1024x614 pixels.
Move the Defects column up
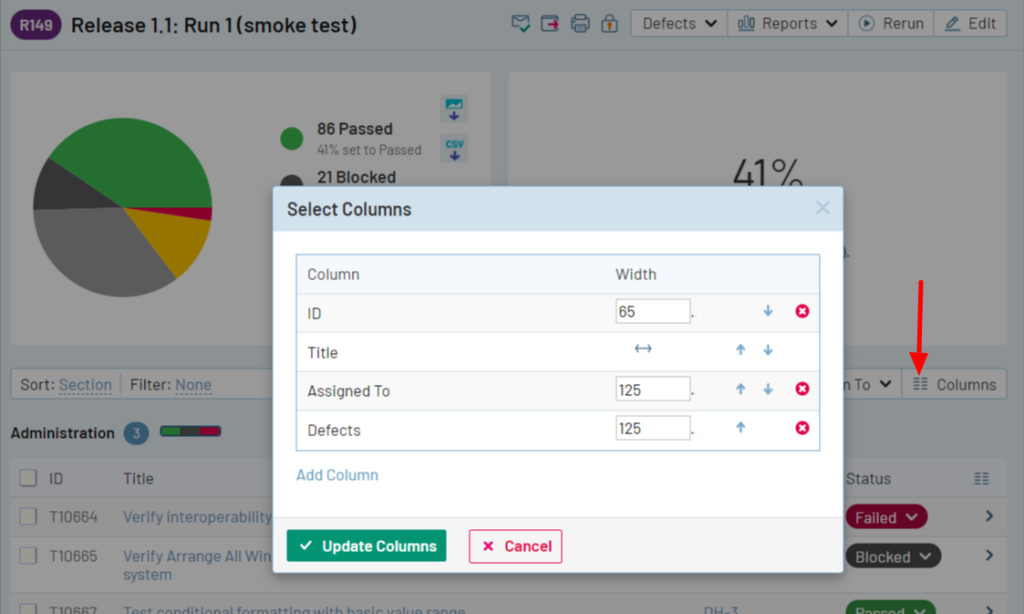[x=741, y=429]
